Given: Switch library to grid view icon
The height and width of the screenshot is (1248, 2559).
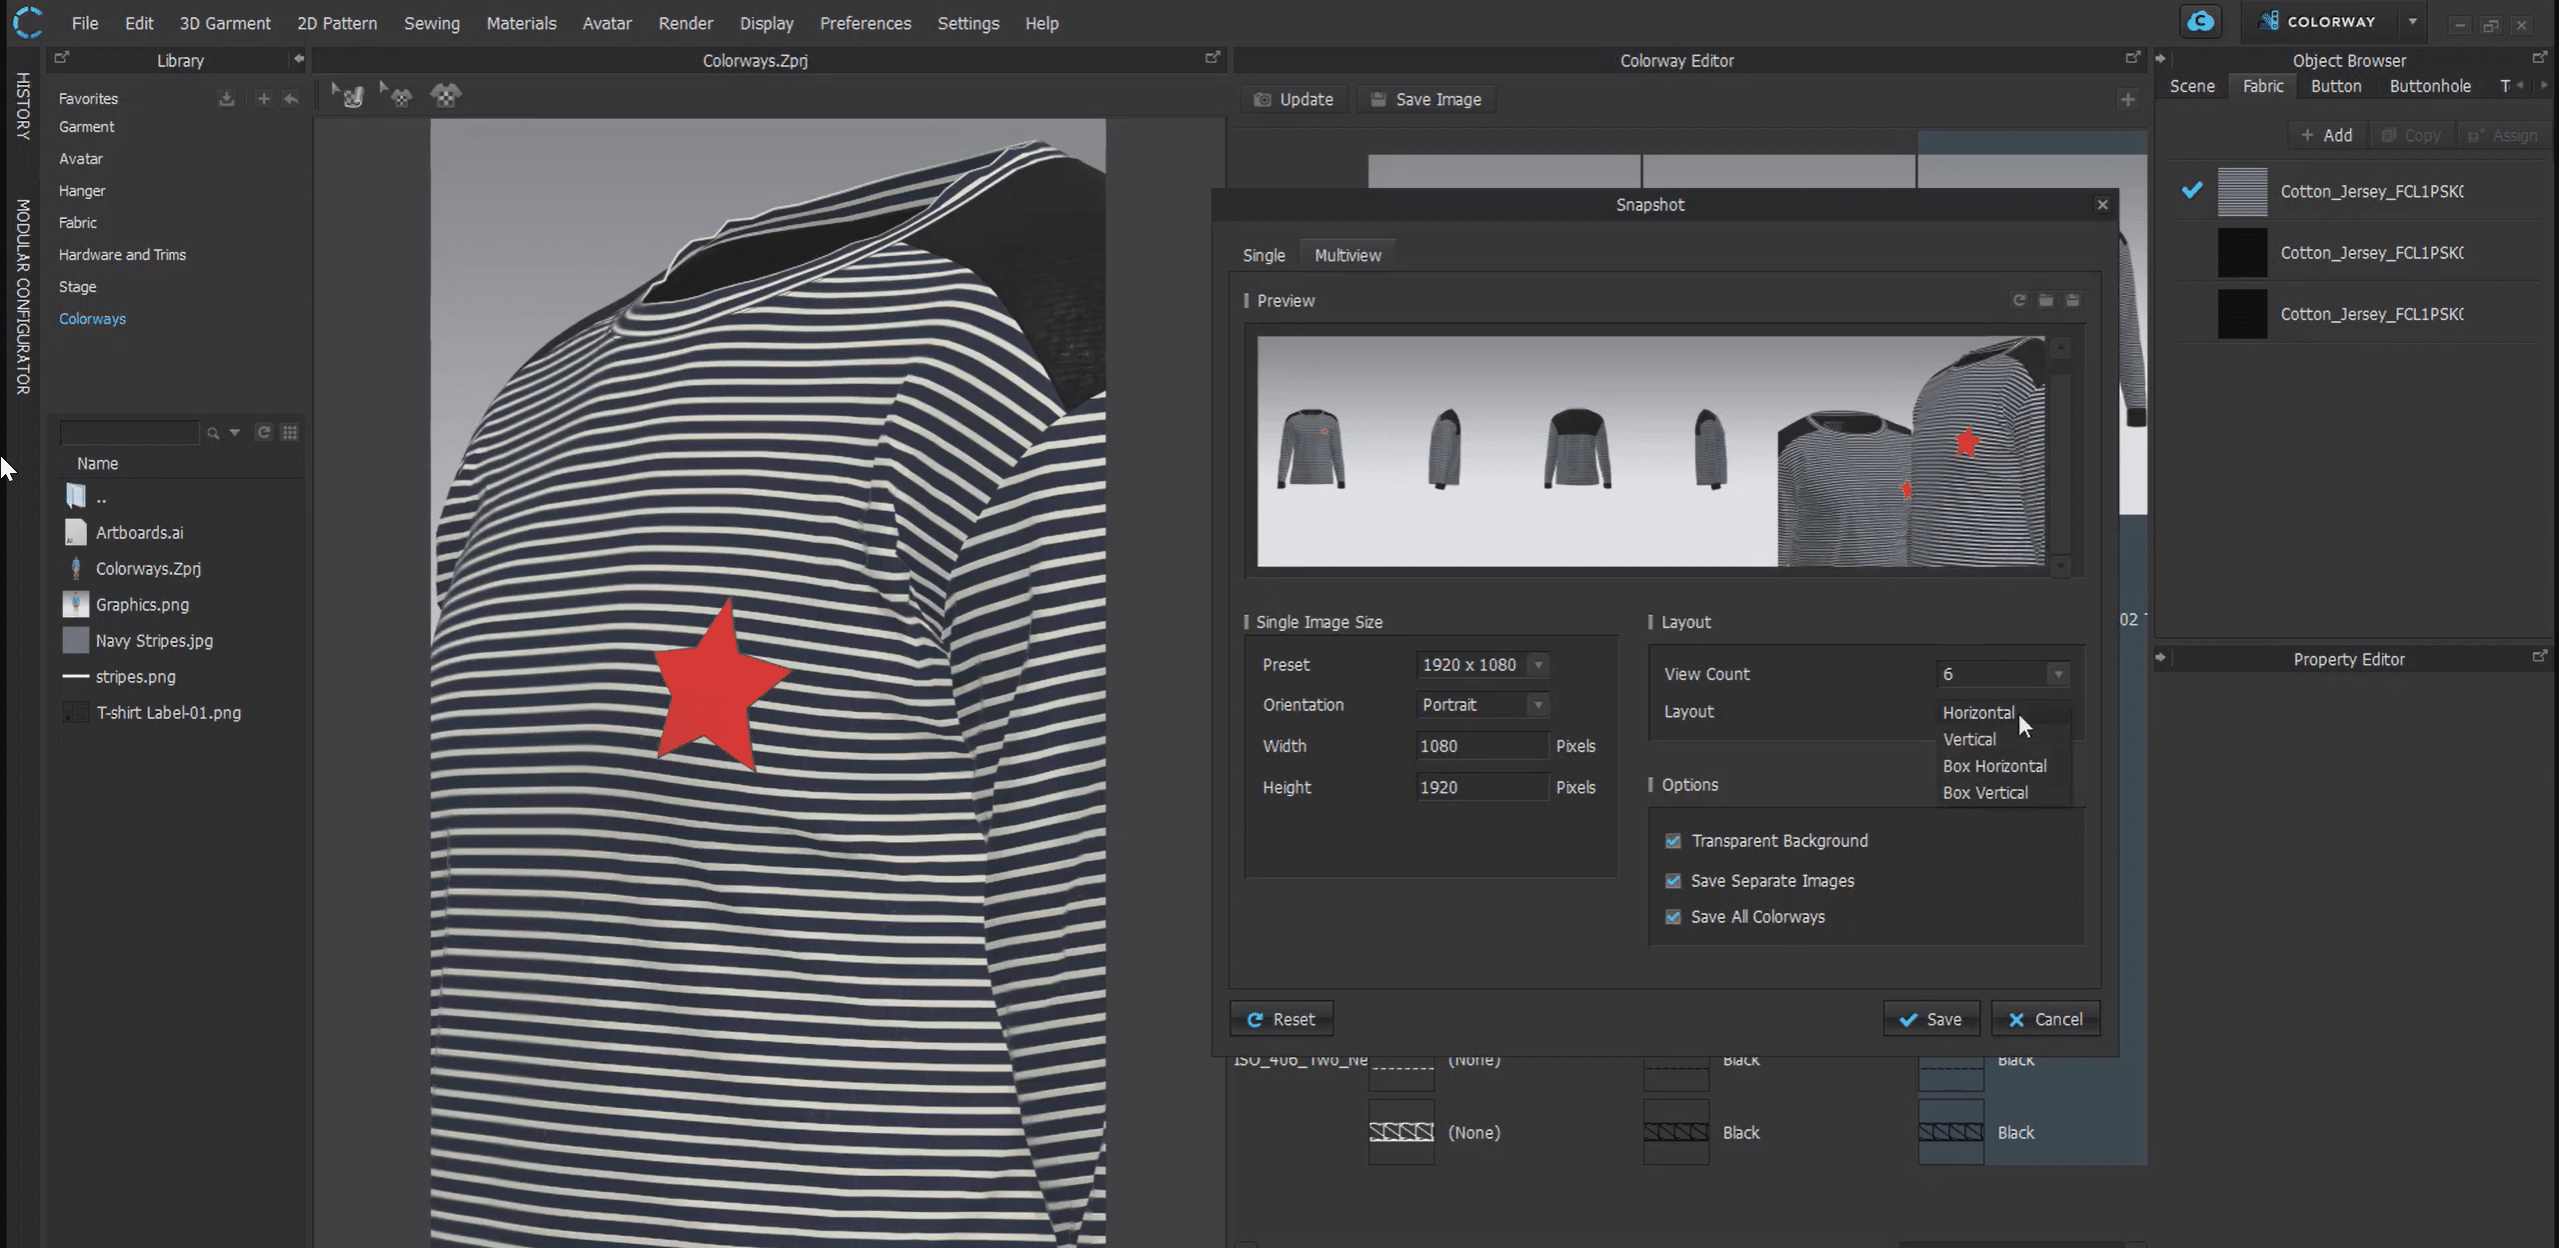Looking at the screenshot, I should [x=290, y=432].
